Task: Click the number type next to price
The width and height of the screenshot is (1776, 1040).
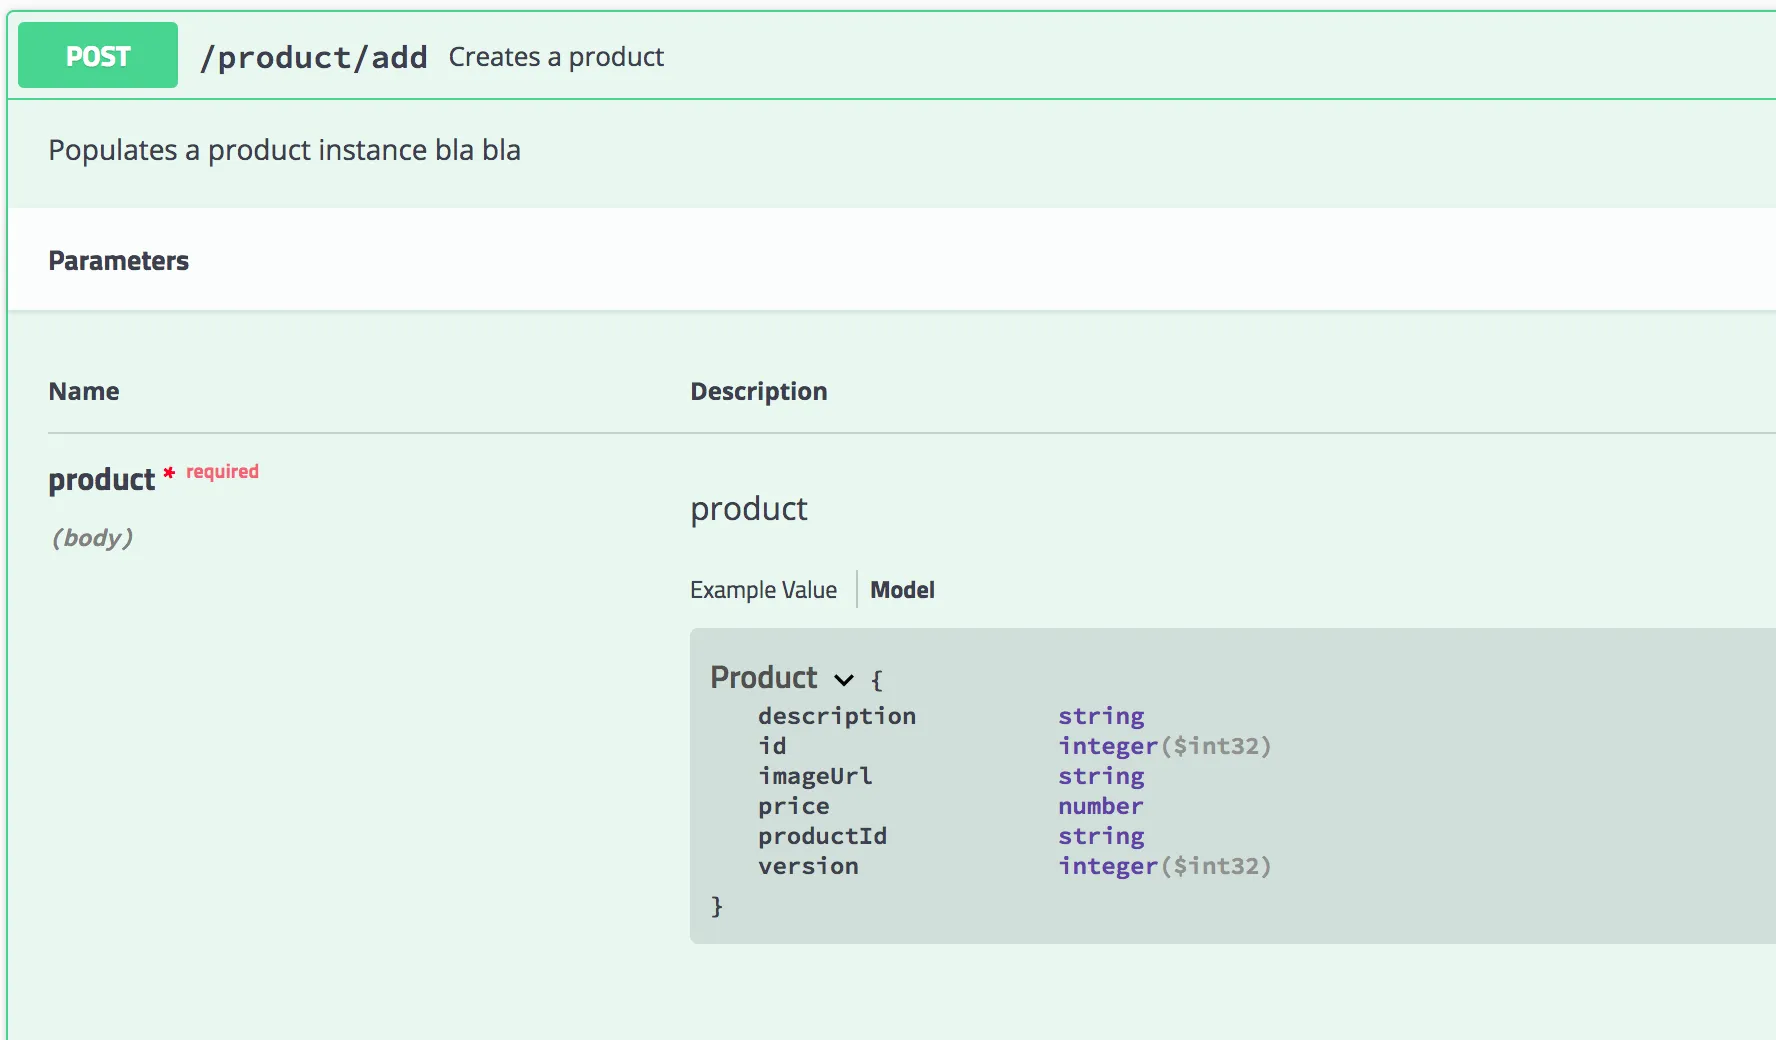Action: 1100,806
